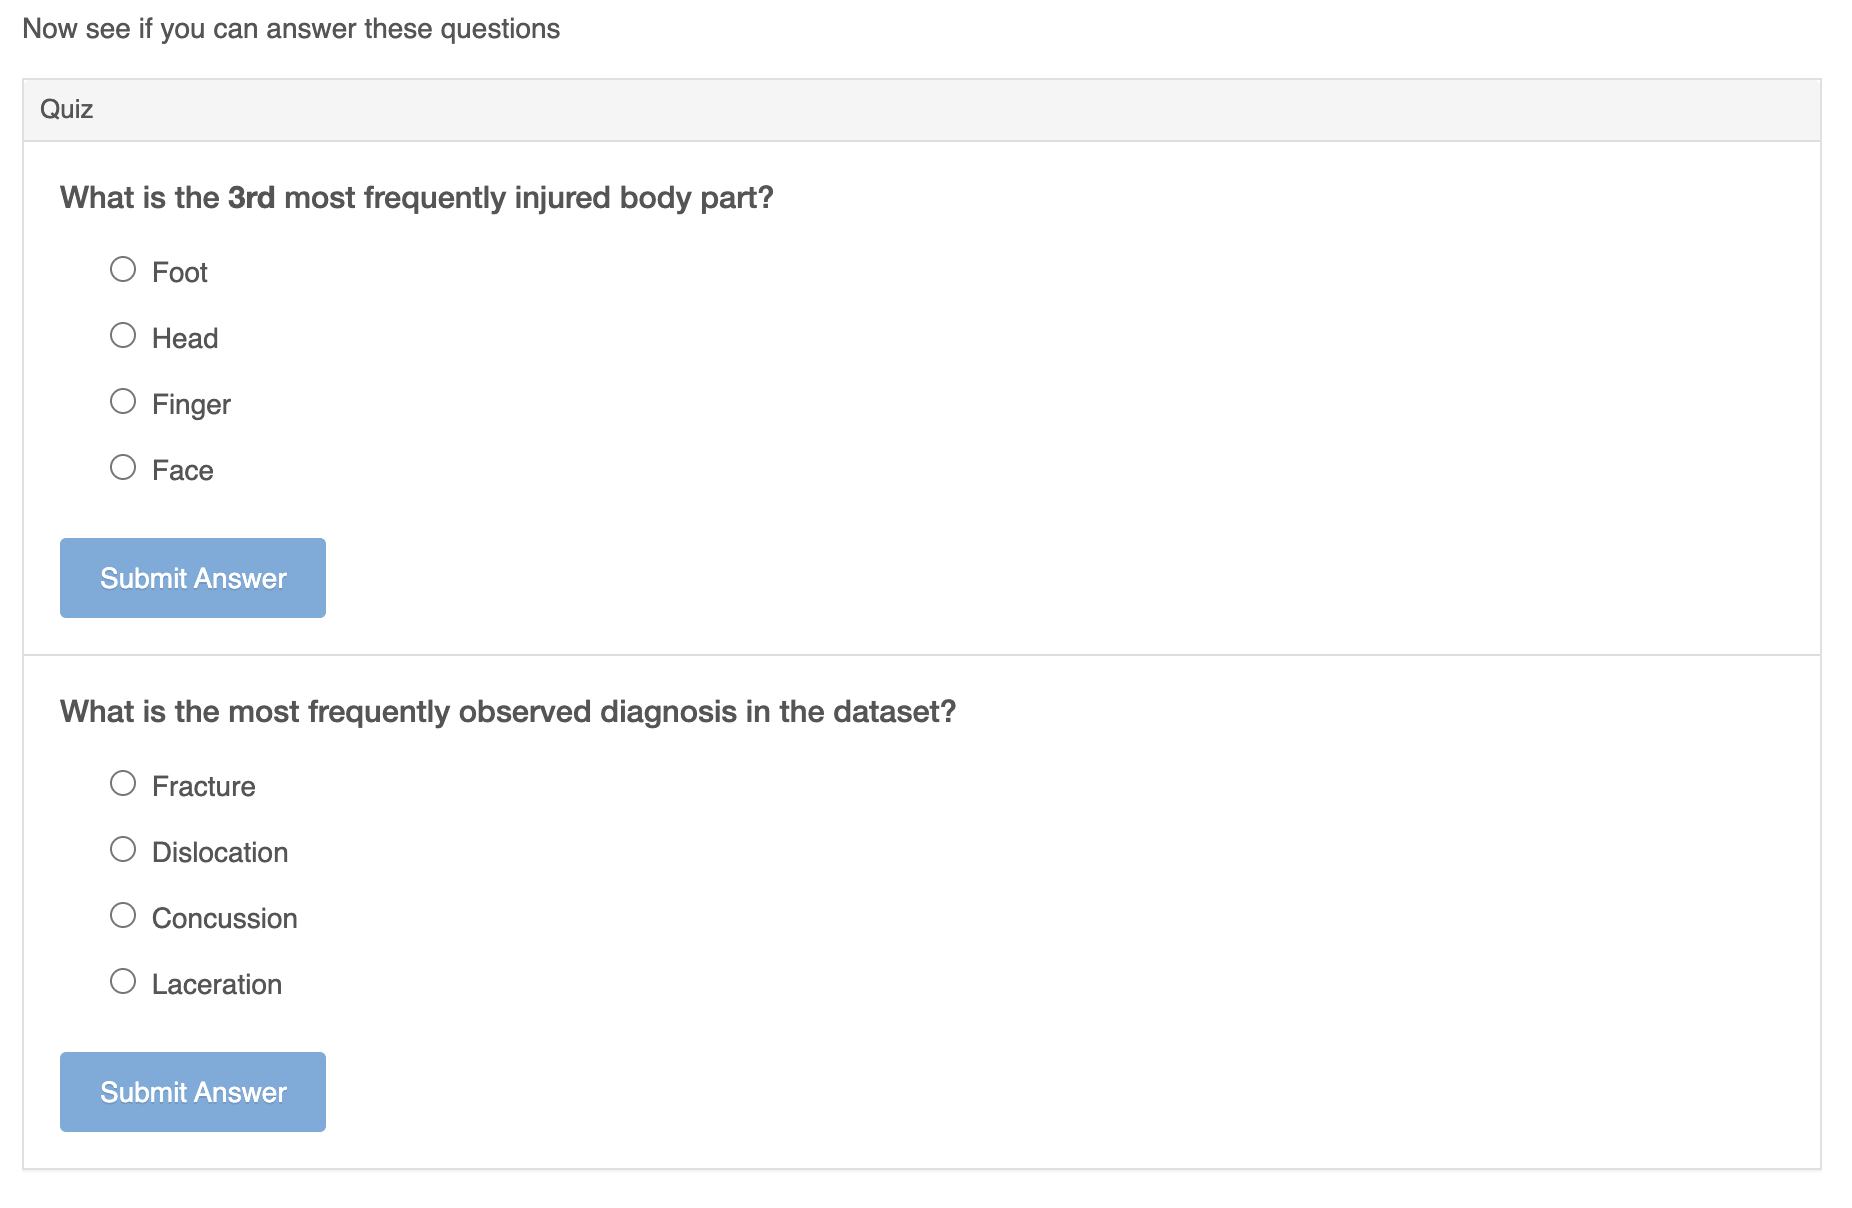Select the Foot radio button
1852x1208 pixels.
123,268
